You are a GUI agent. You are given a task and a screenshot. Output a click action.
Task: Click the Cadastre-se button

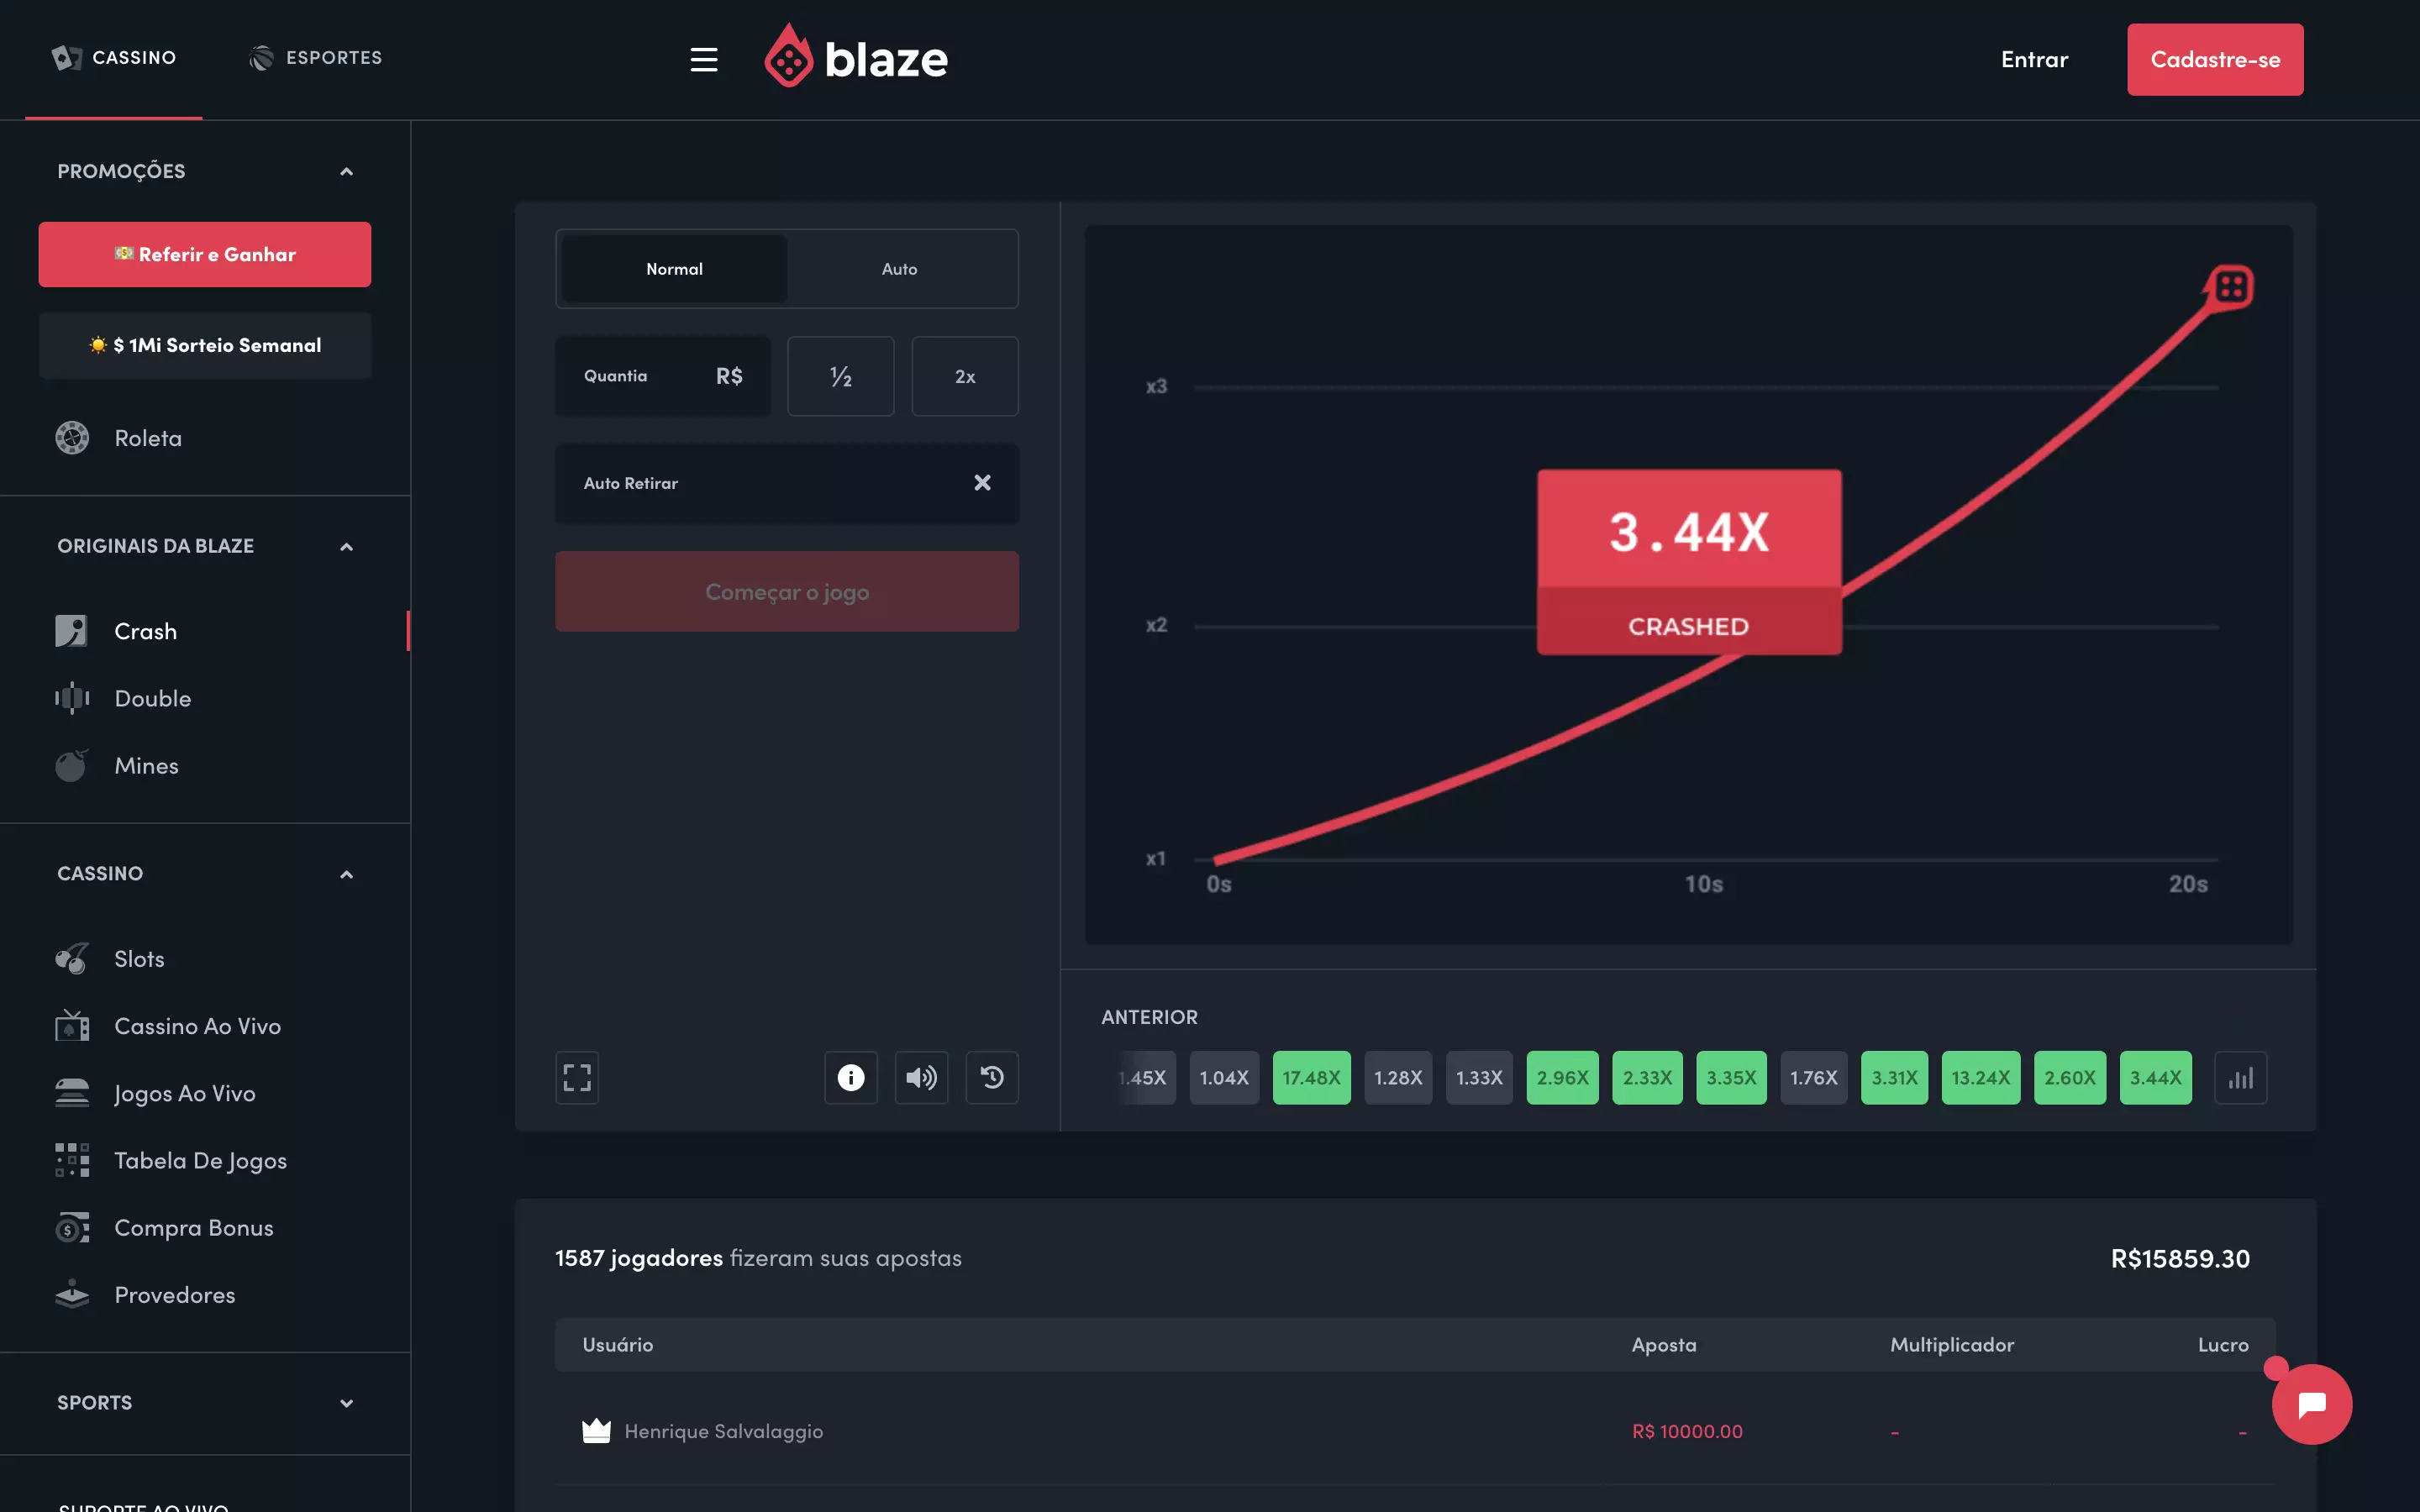(x=2214, y=60)
